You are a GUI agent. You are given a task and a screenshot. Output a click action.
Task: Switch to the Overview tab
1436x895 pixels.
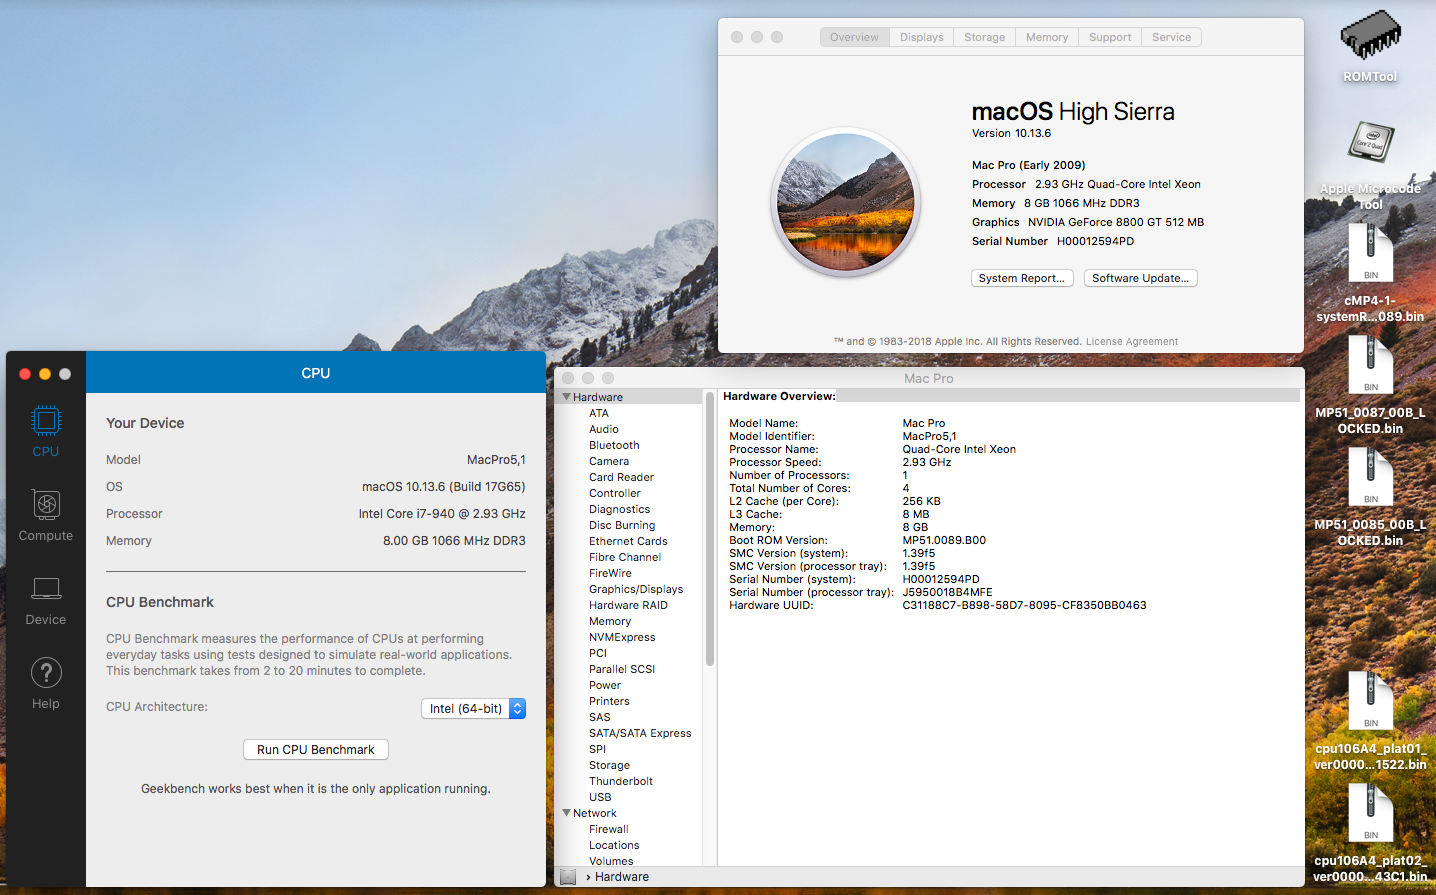(x=854, y=37)
